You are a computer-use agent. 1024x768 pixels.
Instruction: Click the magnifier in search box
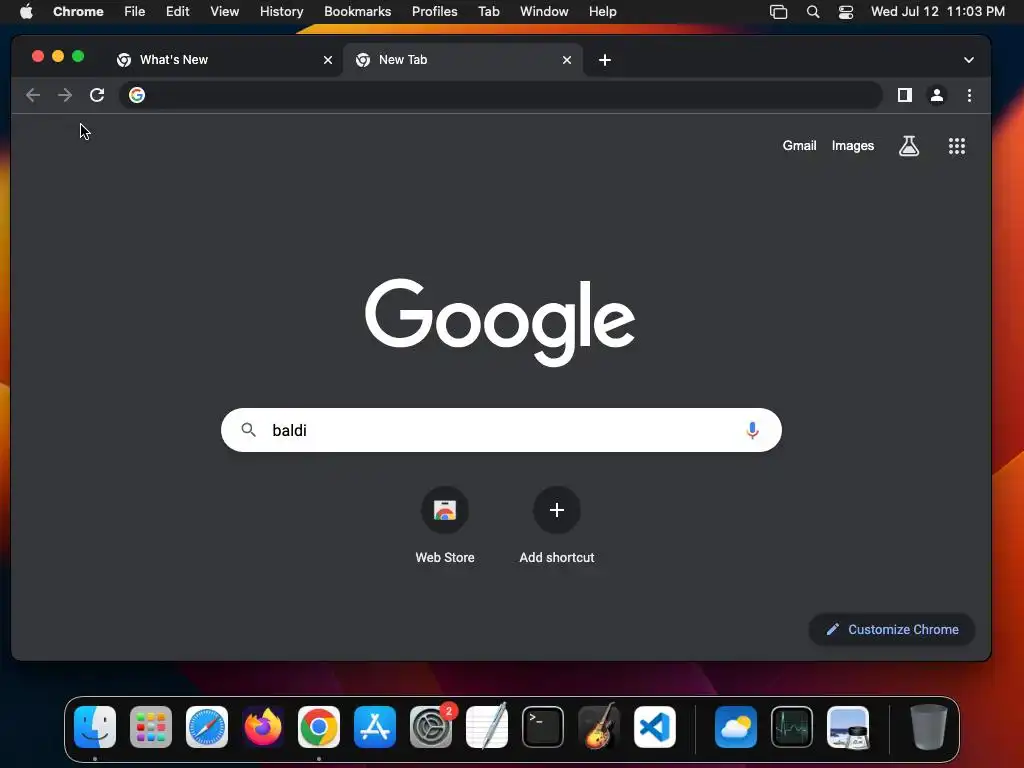coord(248,430)
